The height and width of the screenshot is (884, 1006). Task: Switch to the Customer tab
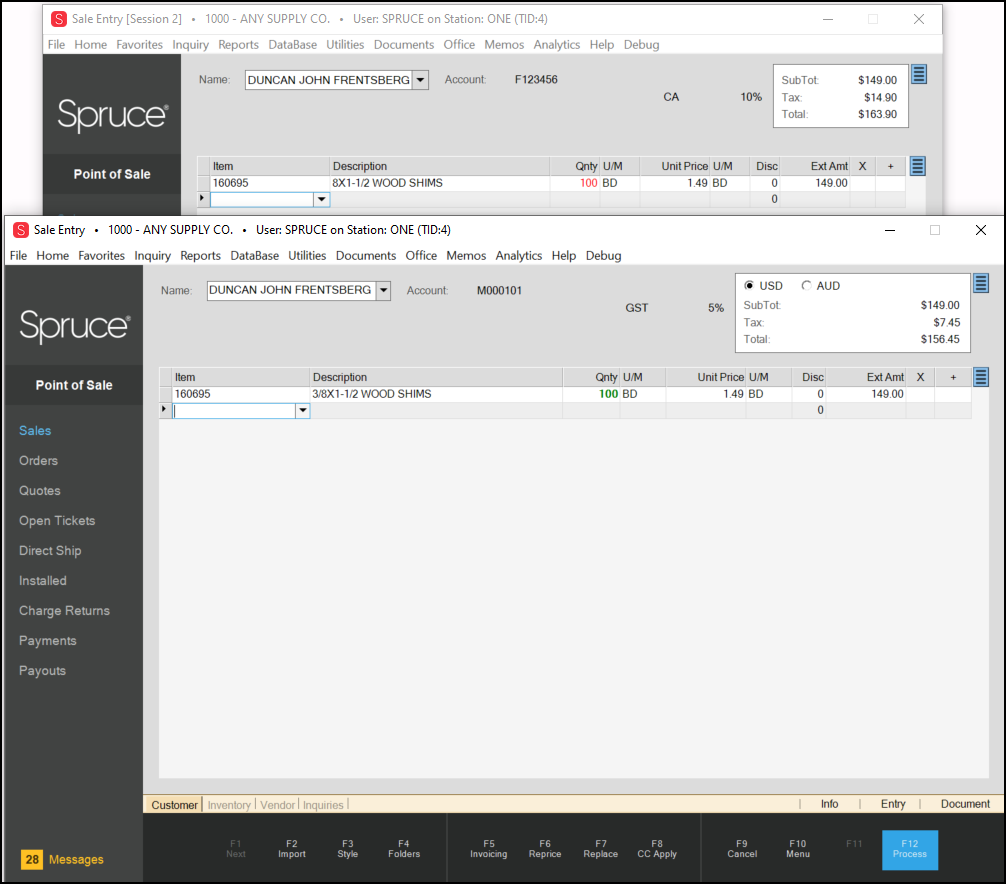[x=174, y=804]
